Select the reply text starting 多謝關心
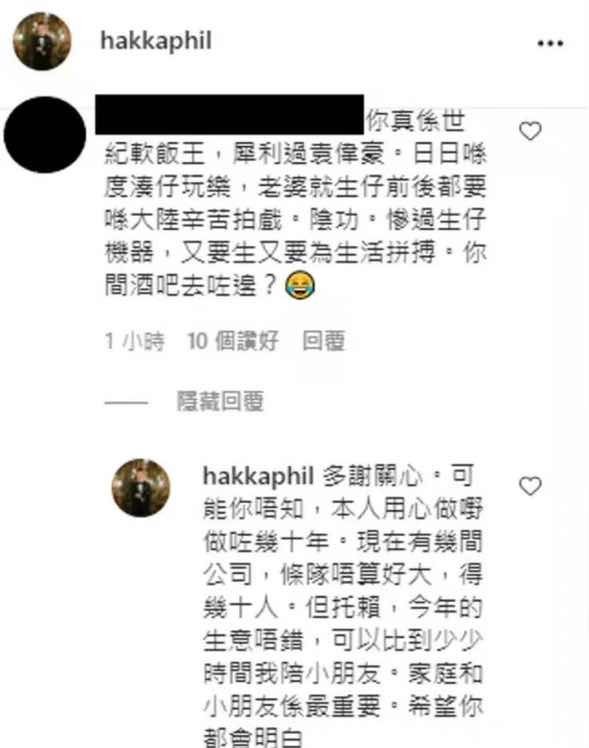Screen dimensions: 589x748 point(343,606)
